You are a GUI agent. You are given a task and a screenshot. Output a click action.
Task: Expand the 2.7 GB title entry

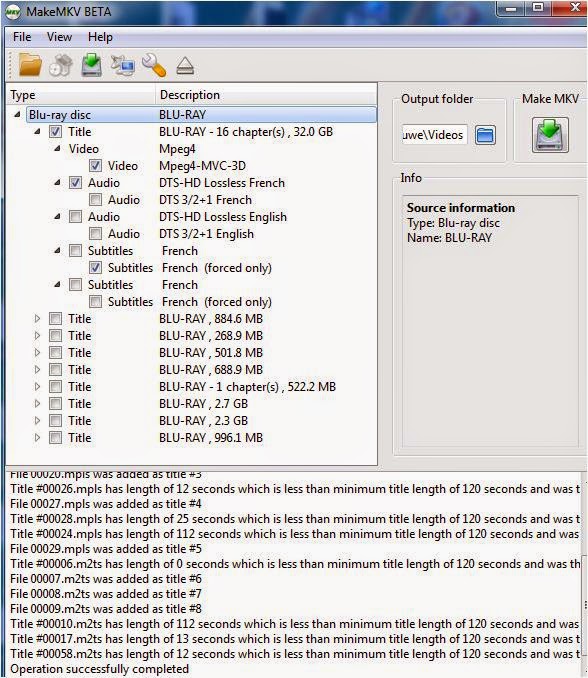coord(37,403)
